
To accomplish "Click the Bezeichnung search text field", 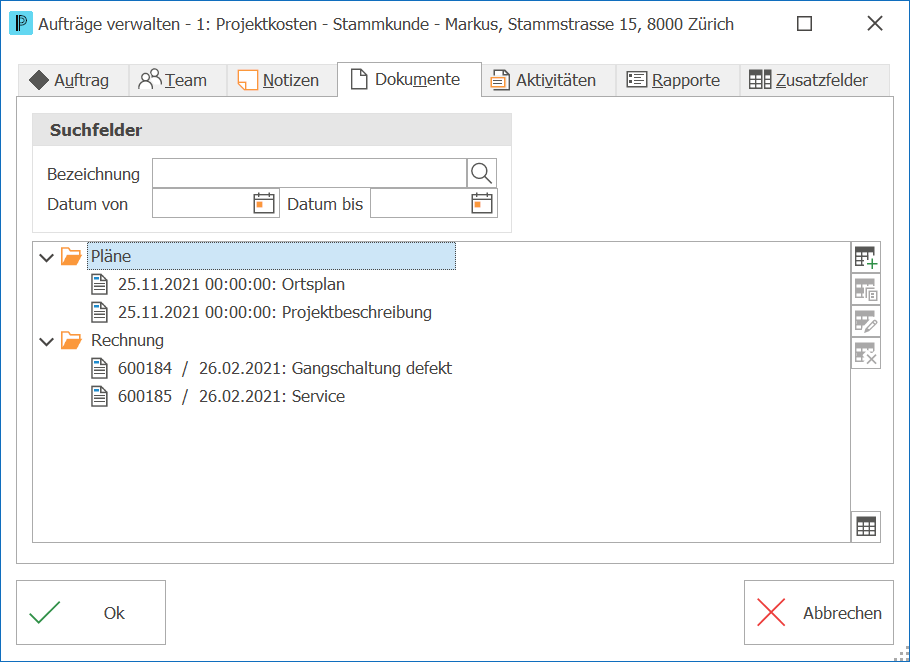I will [309, 173].
